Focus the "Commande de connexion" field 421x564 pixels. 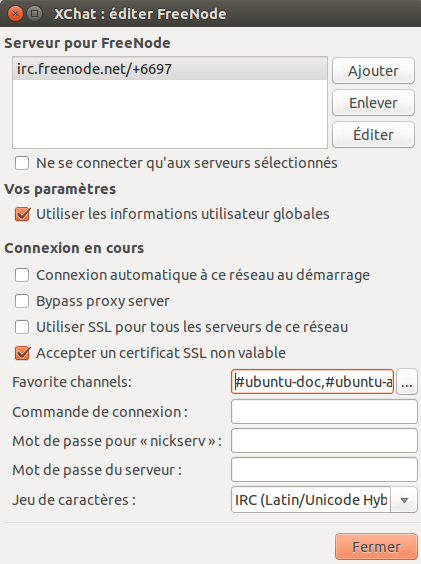[324, 412]
